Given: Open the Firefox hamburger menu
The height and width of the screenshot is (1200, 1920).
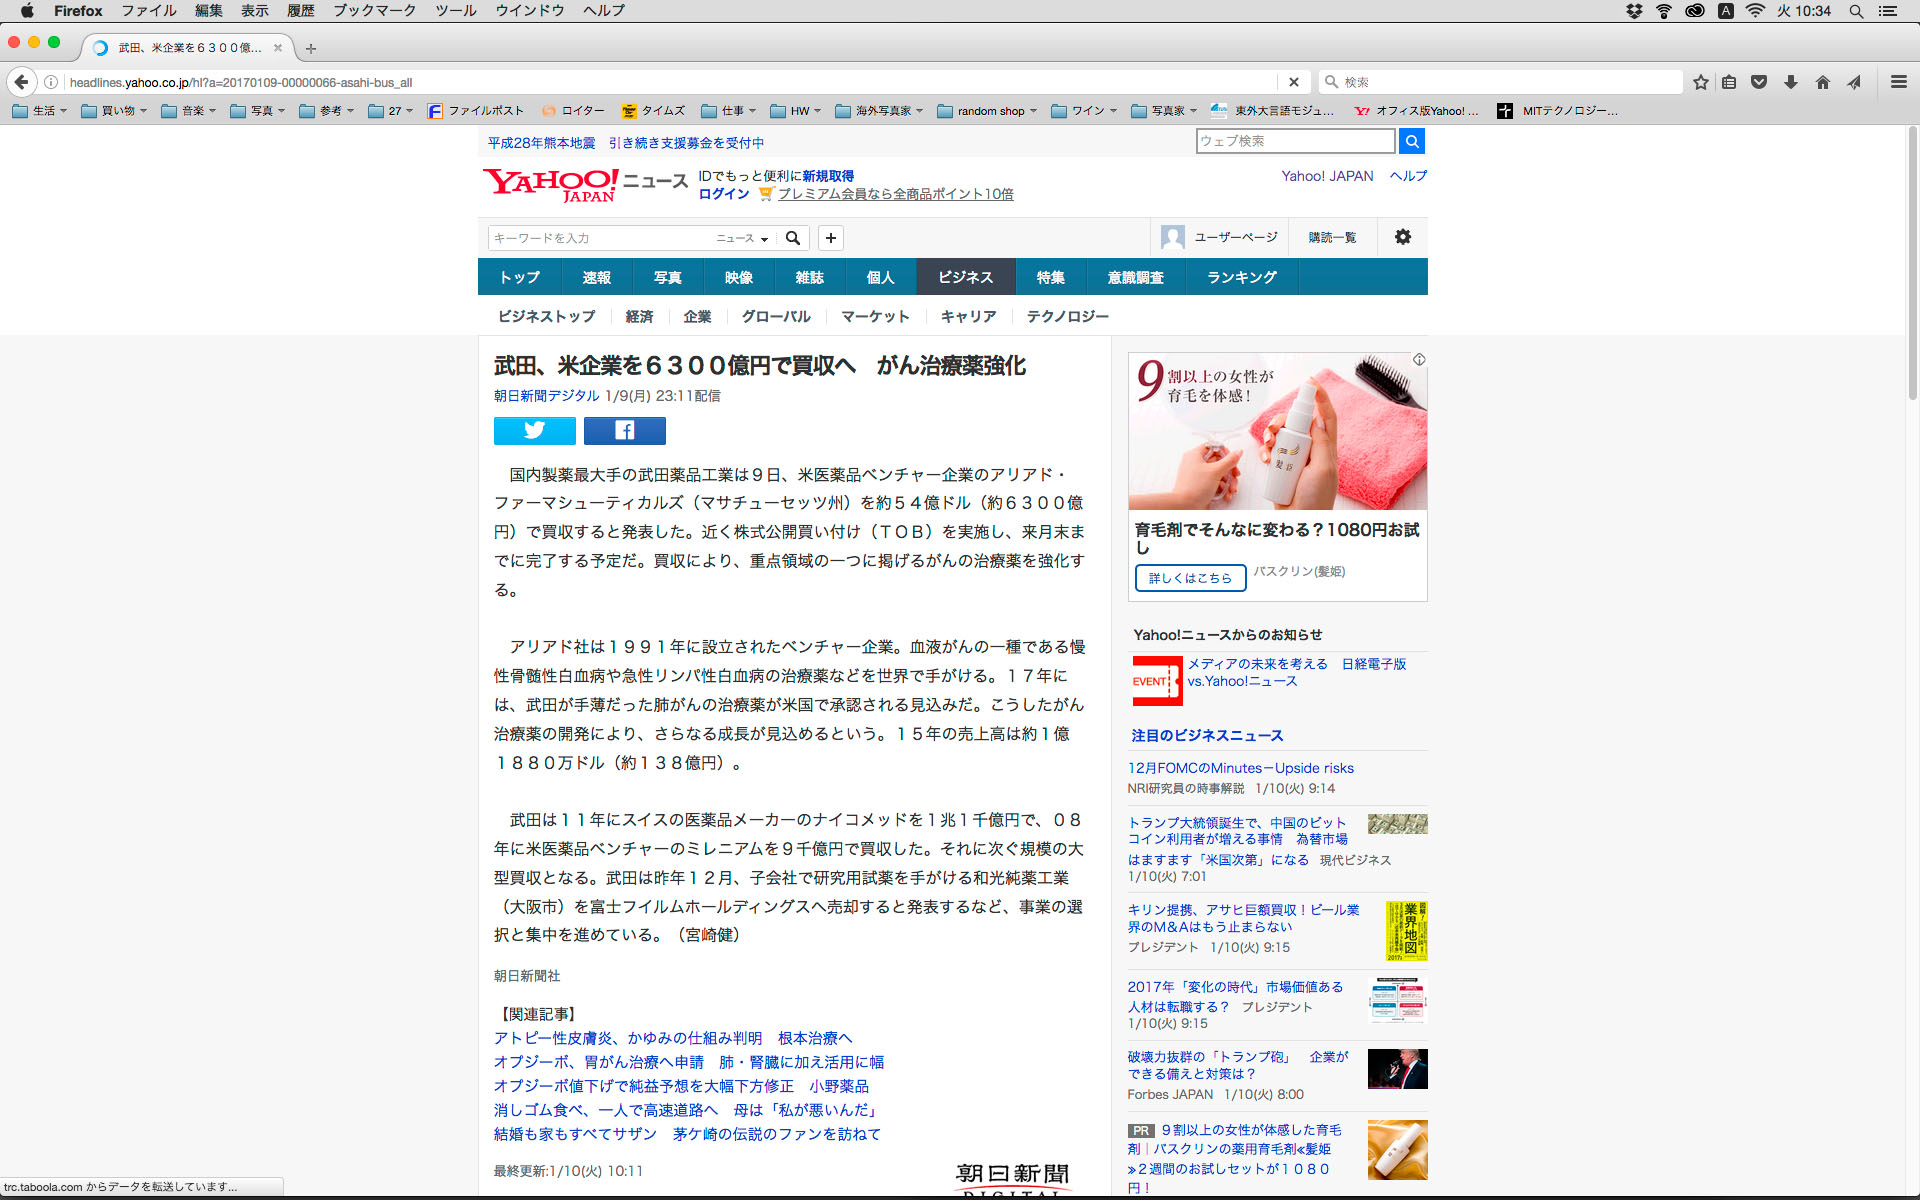Looking at the screenshot, I should tap(1898, 82).
